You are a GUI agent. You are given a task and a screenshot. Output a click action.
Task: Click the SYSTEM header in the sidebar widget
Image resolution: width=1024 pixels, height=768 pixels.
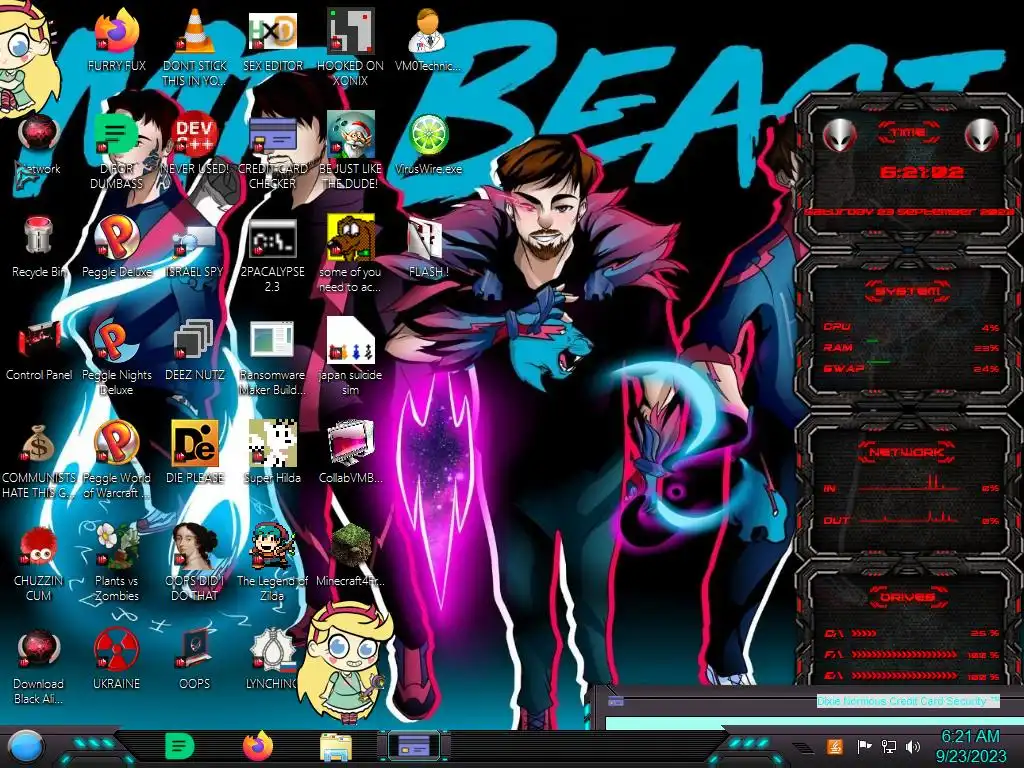pos(908,291)
